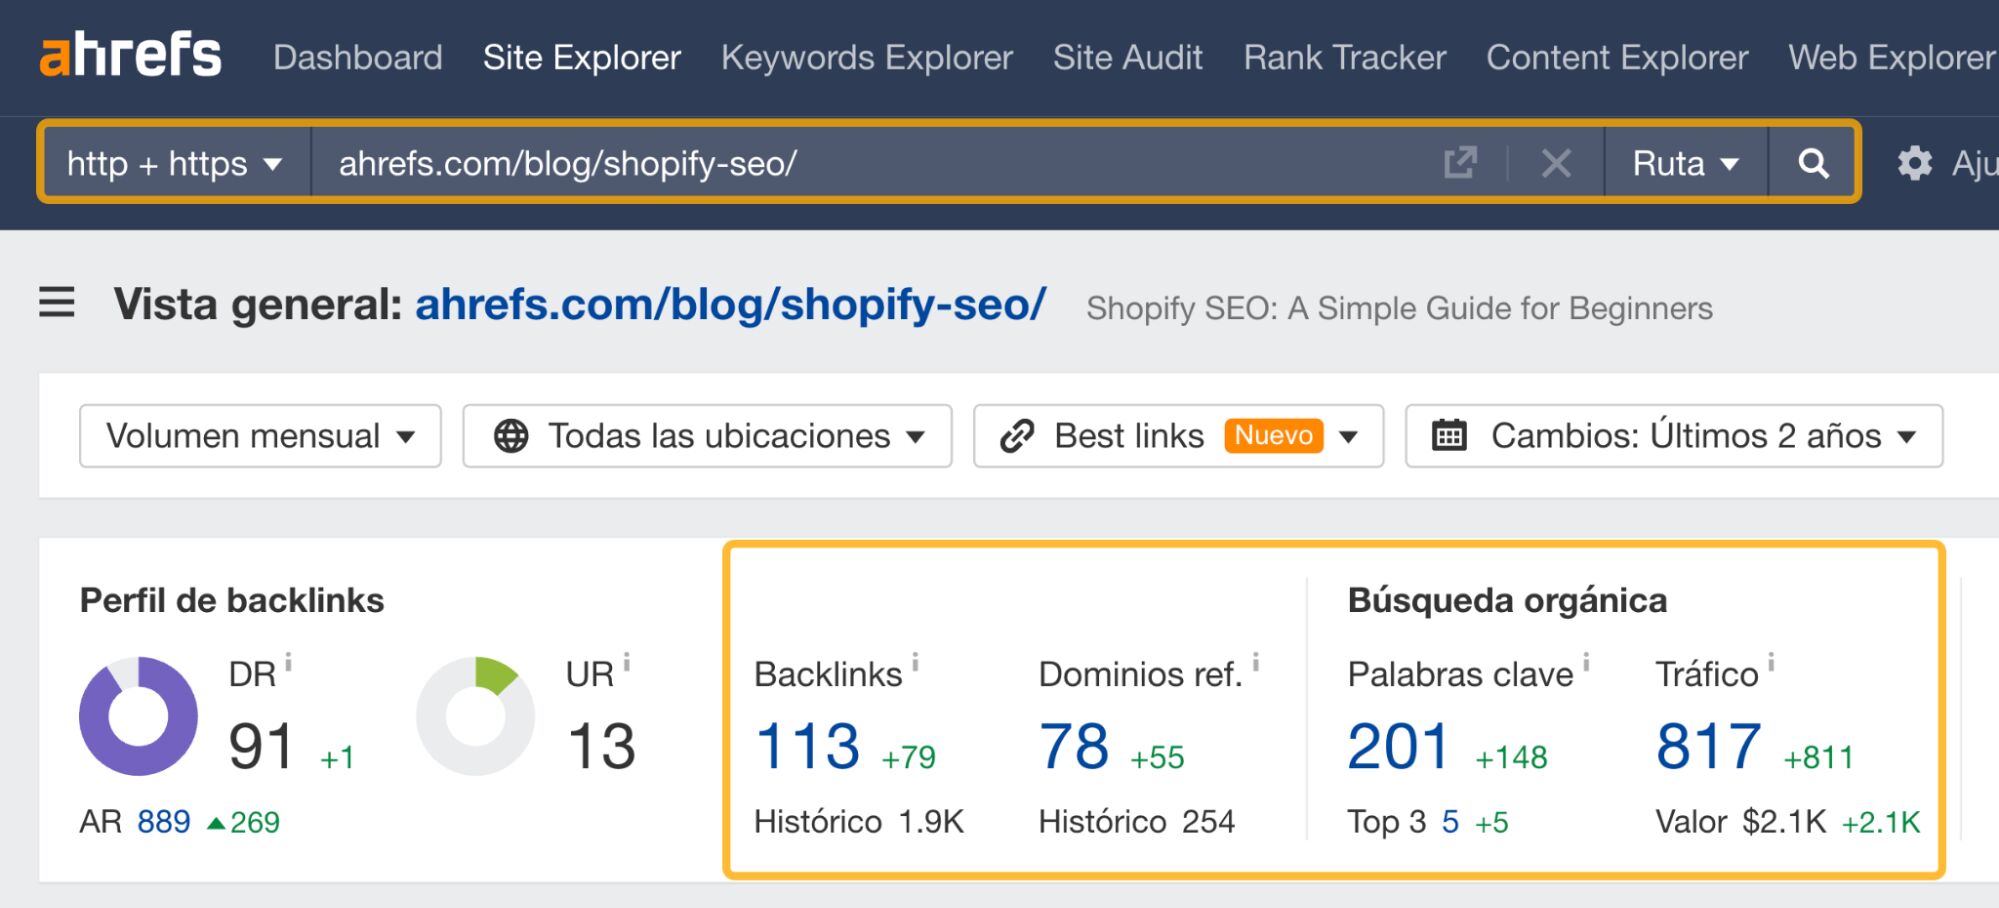The height and width of the screenshot is (908, 1999).
Task: Click the info icon next to Tráfico
Action: (x=1770, y=661)
